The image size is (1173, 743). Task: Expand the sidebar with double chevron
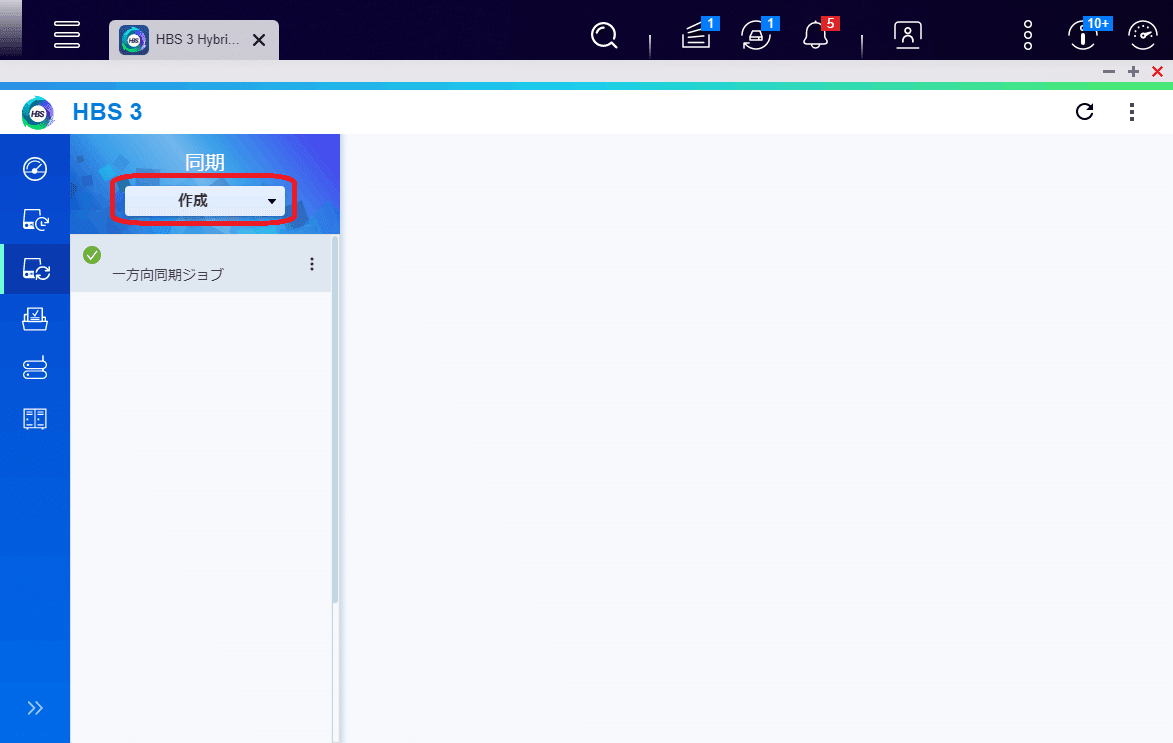(x=34, y=708)
